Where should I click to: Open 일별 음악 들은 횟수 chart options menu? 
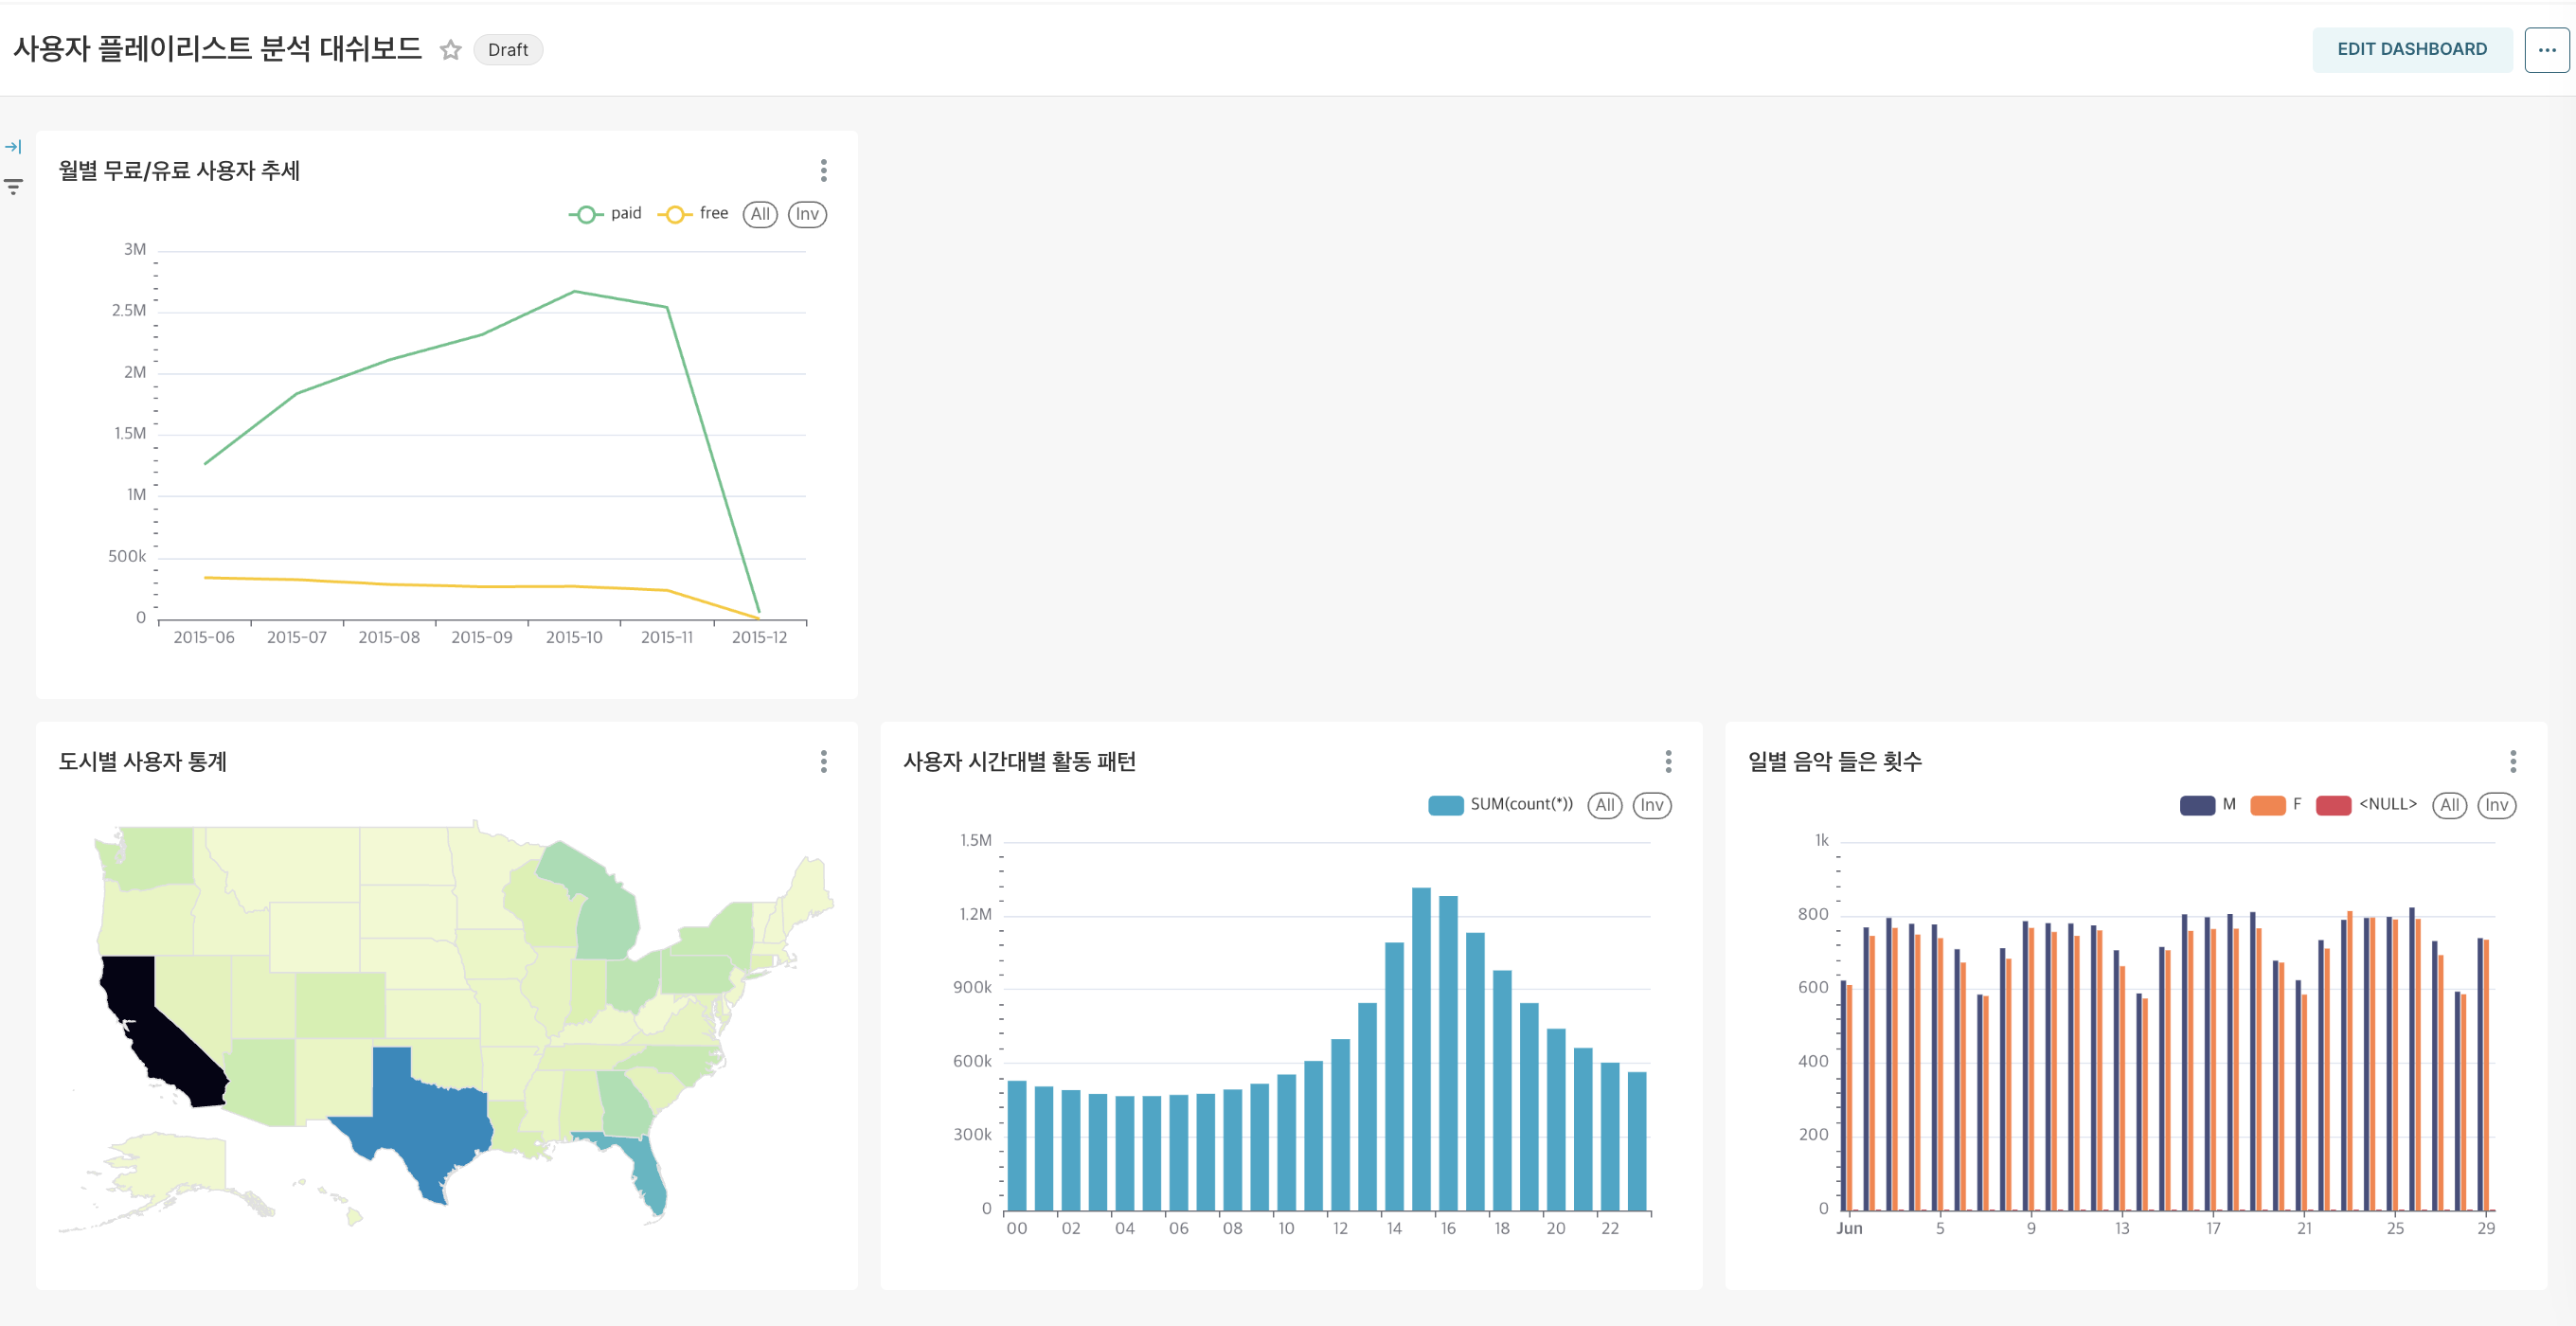[x=2512, y=762]
